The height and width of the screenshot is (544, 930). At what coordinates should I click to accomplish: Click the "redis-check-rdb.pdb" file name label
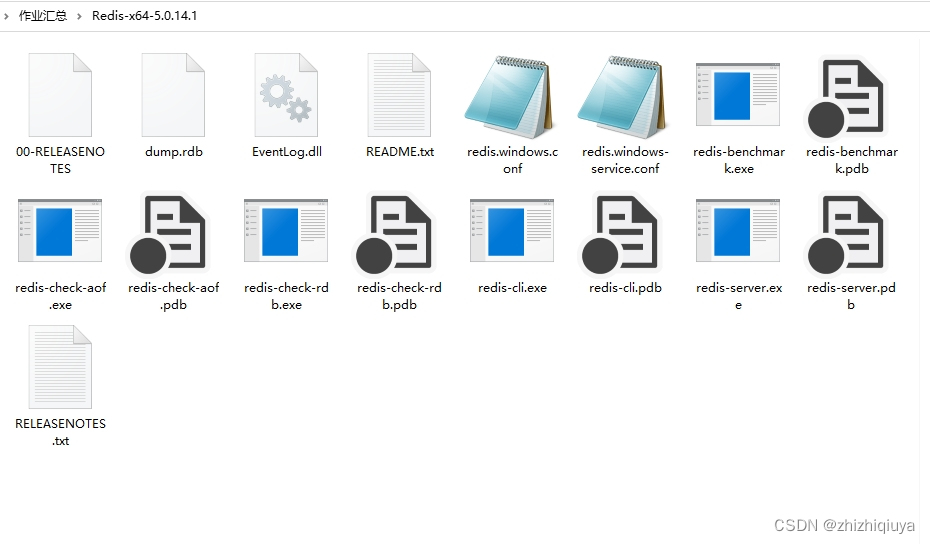(x=399, y=296)
